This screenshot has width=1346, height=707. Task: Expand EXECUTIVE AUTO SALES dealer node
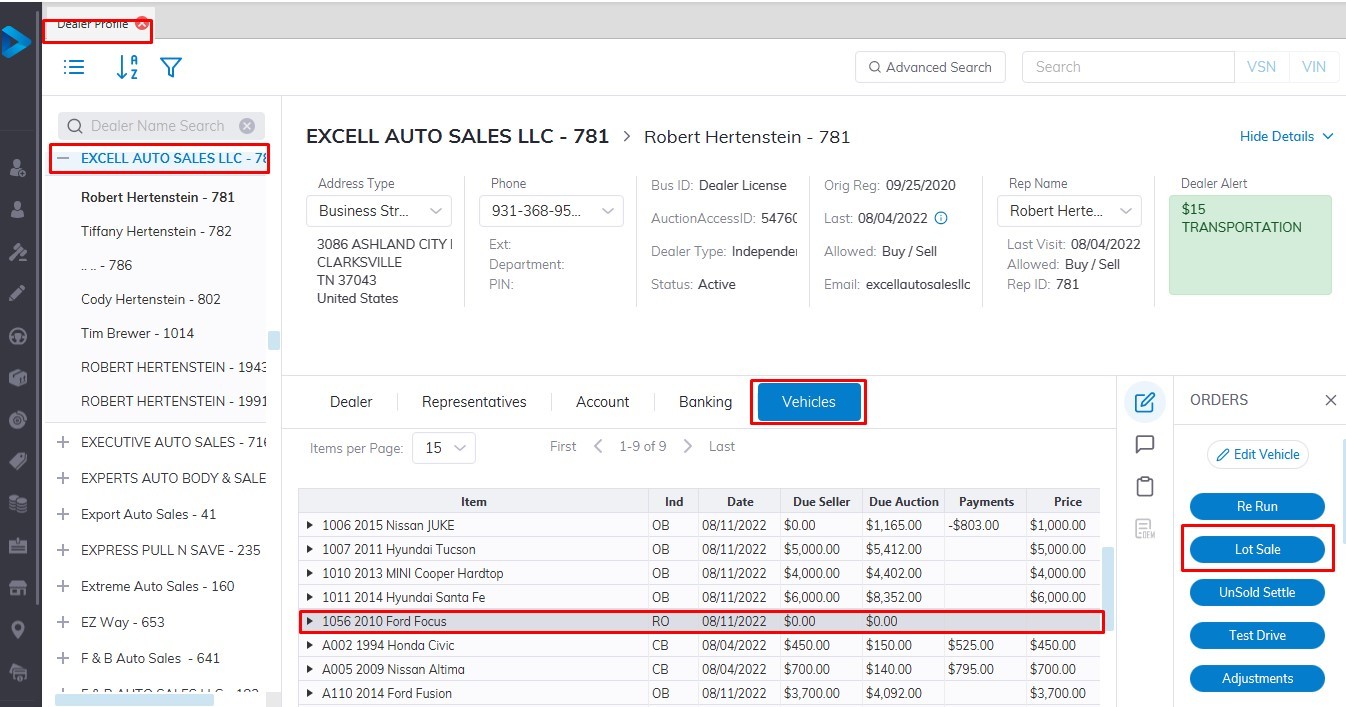pos(63,442)
